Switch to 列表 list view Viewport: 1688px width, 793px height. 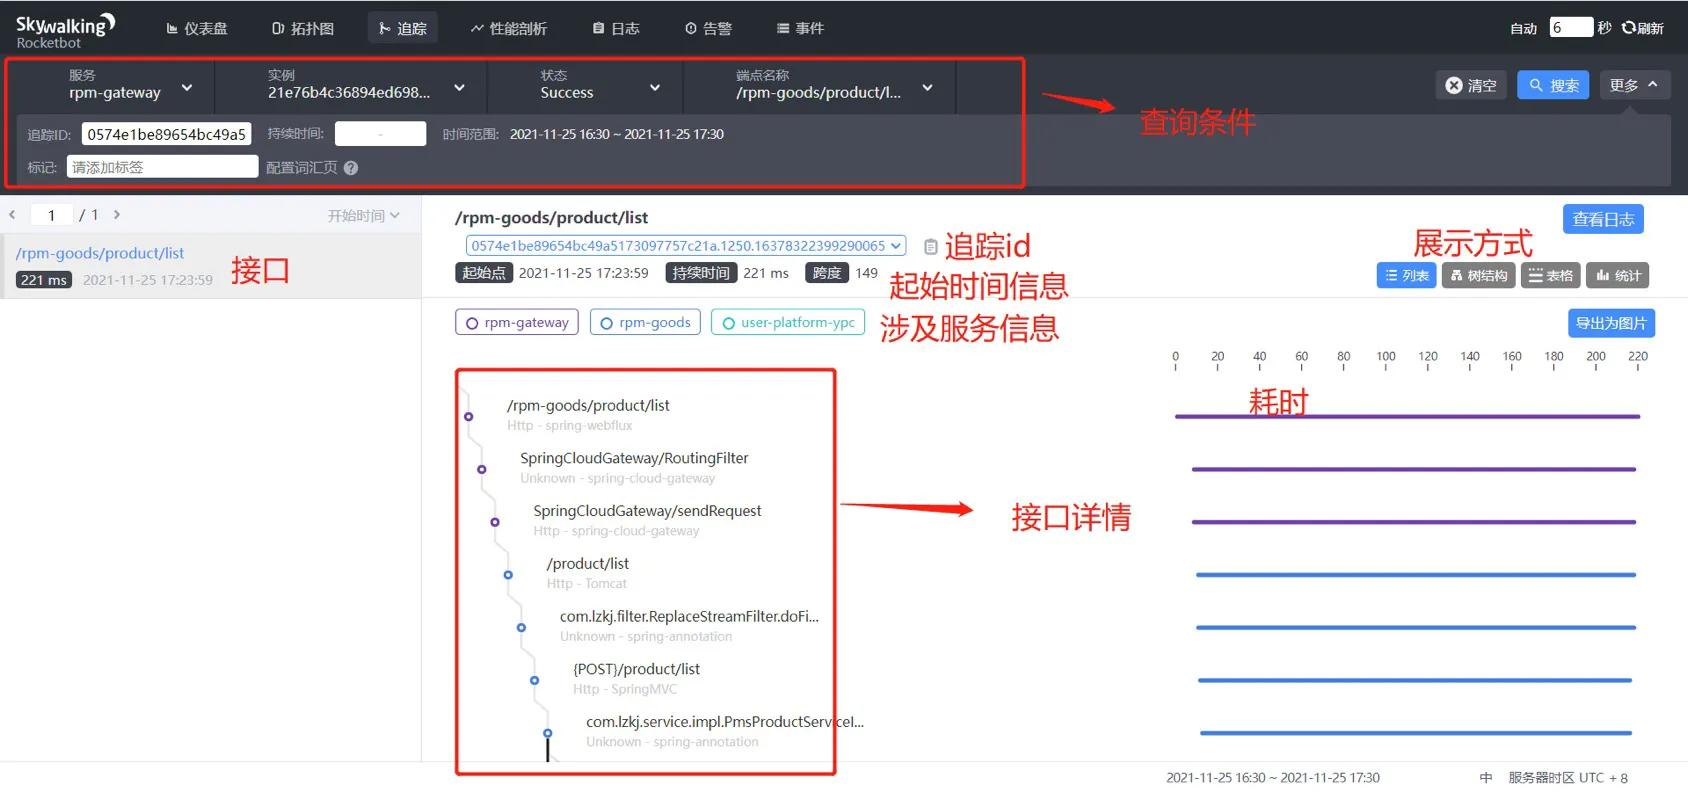point(1406,275)
